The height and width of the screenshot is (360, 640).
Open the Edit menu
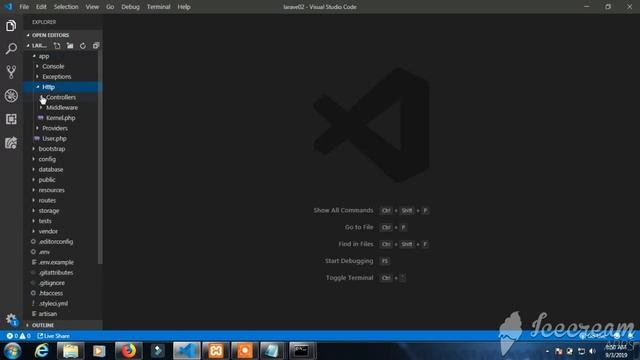pyautogui.click(x=41, y=7)
